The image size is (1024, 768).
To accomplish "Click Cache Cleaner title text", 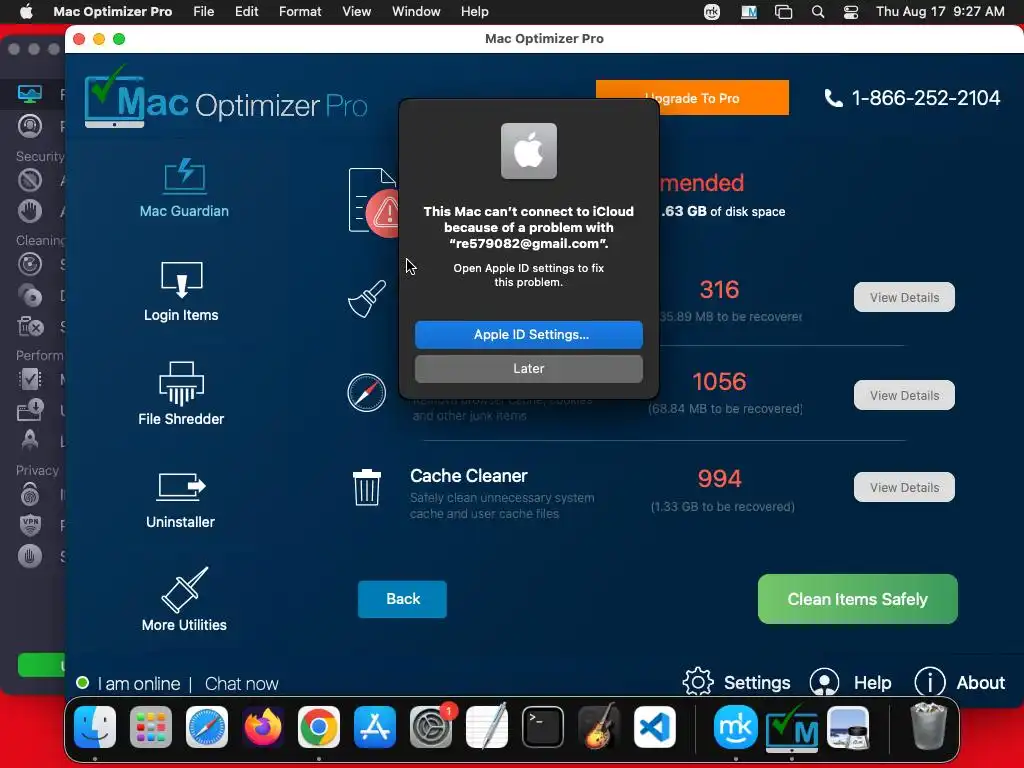I will pyautogui.click(x=468, y=476).
